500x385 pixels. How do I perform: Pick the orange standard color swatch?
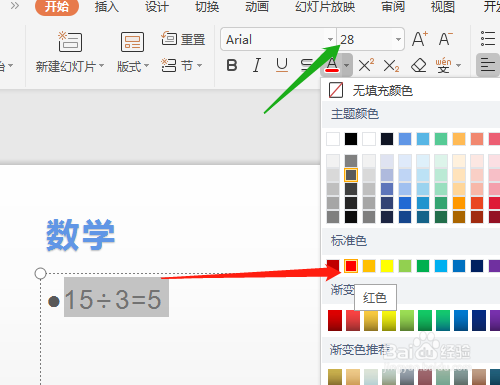(369, 266)
